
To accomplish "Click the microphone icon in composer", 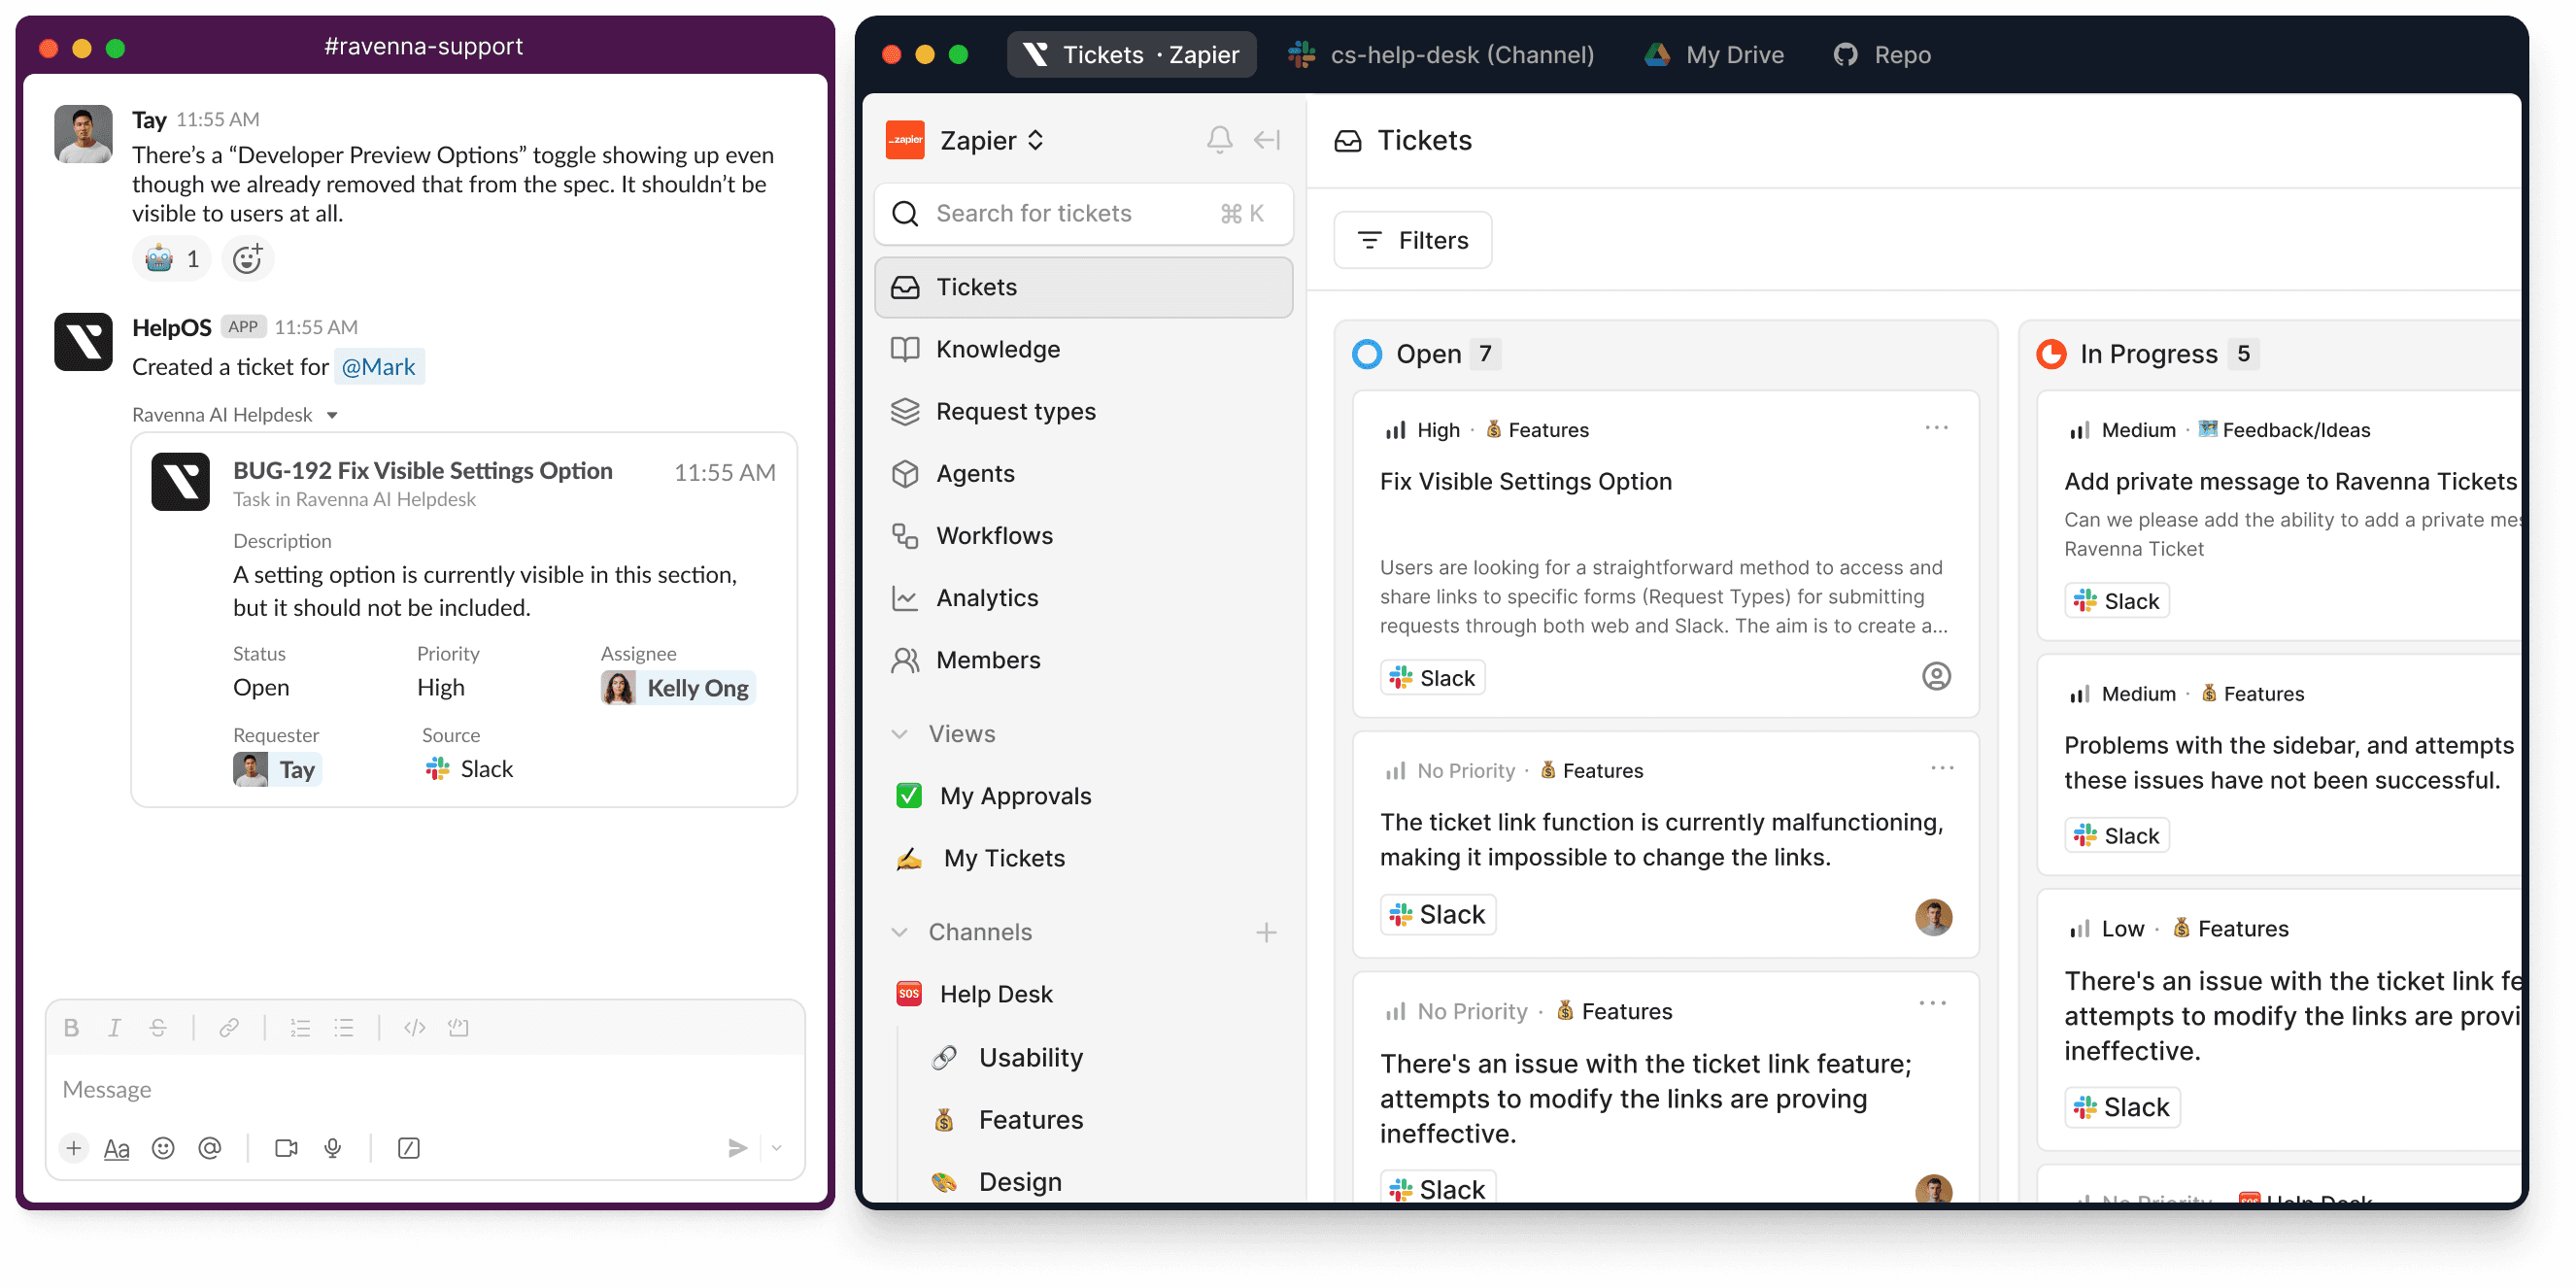I will (x=333, y=1148).
